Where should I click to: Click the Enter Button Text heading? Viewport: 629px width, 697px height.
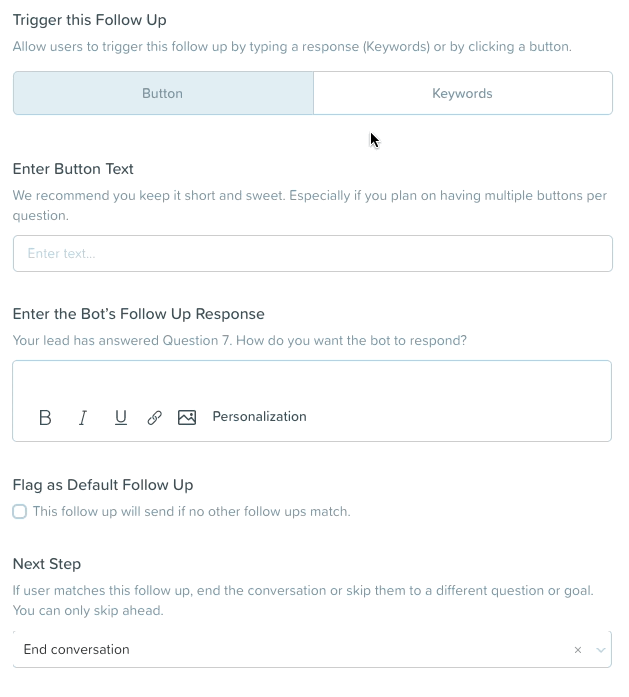(73, 169)
